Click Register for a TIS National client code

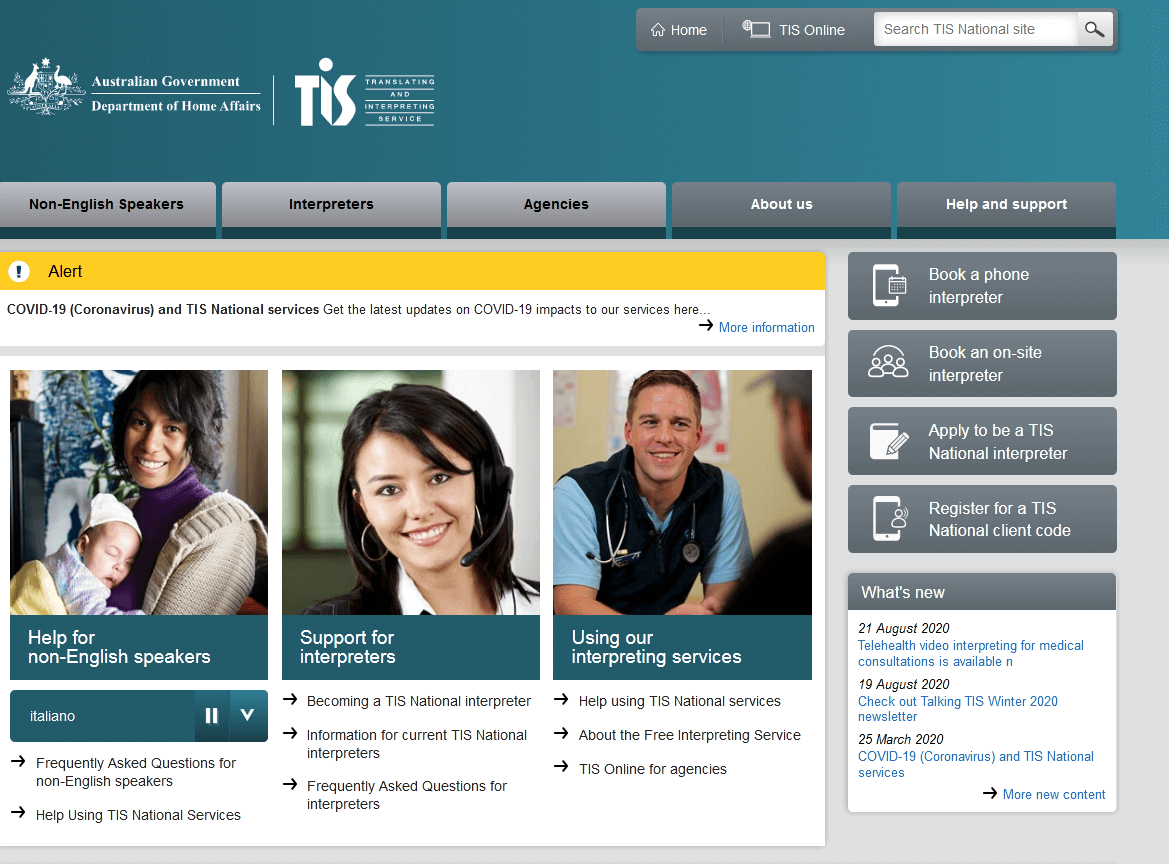pos(982,519)
